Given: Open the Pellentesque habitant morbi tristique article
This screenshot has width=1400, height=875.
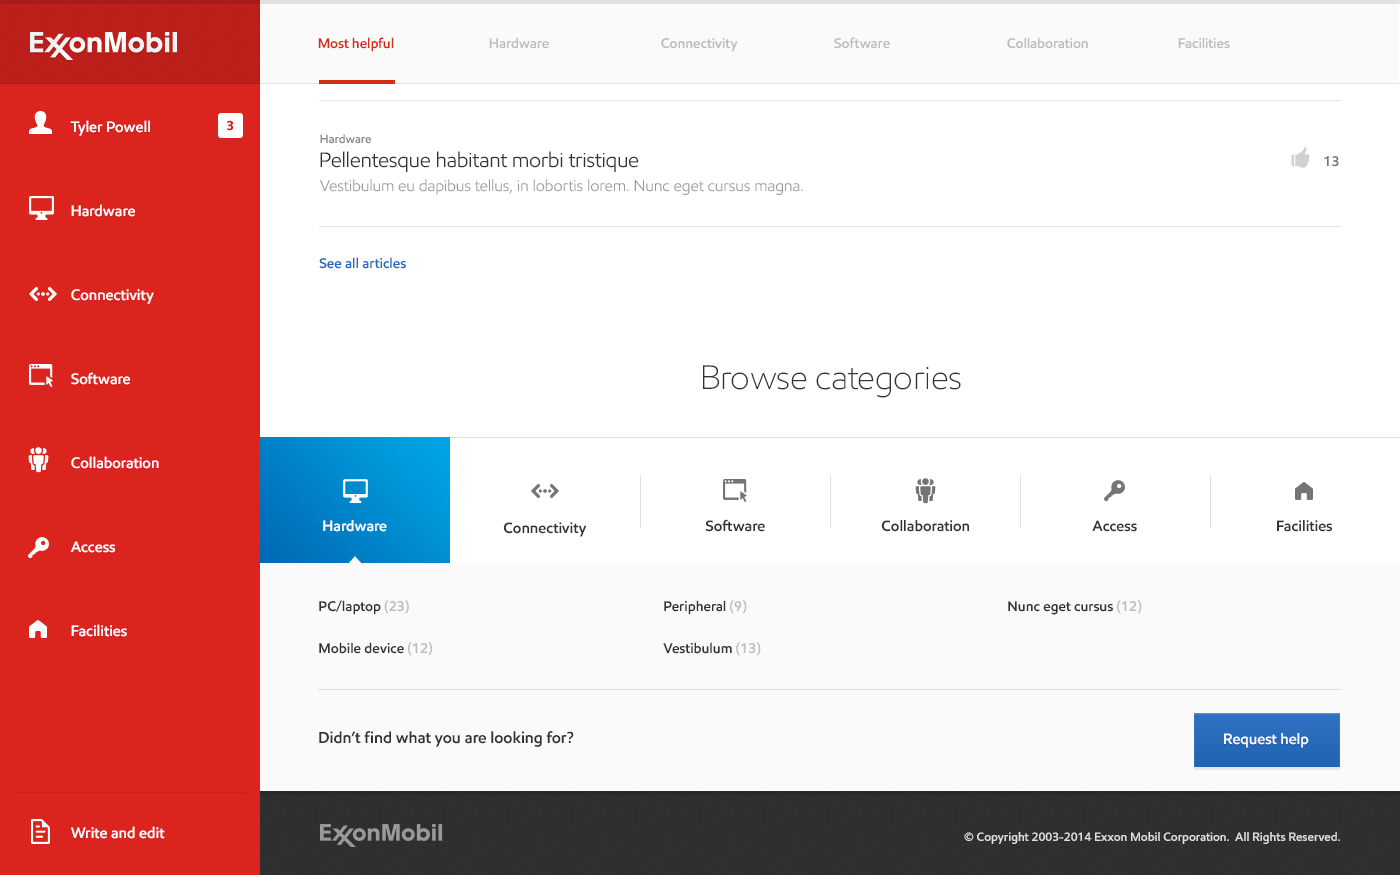Looking at the screenshot, I should point(478,161).
